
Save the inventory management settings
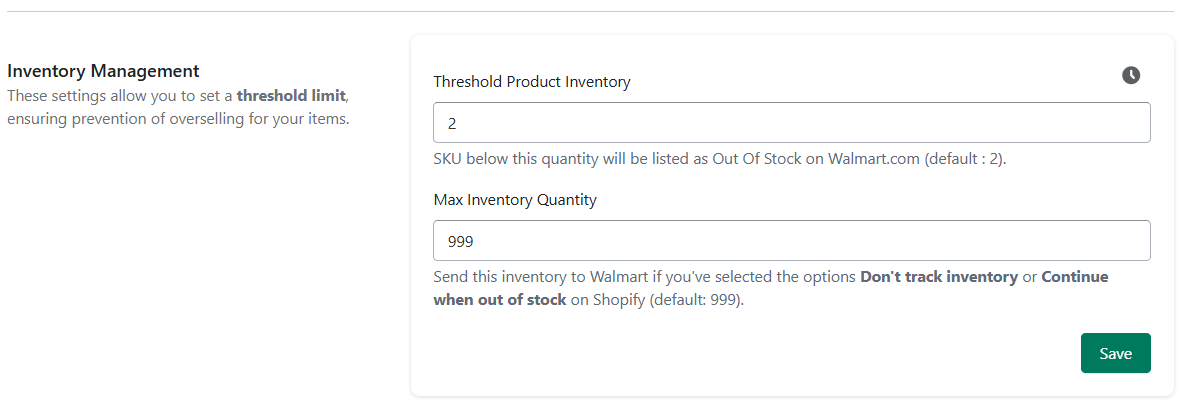[1115, 353]
